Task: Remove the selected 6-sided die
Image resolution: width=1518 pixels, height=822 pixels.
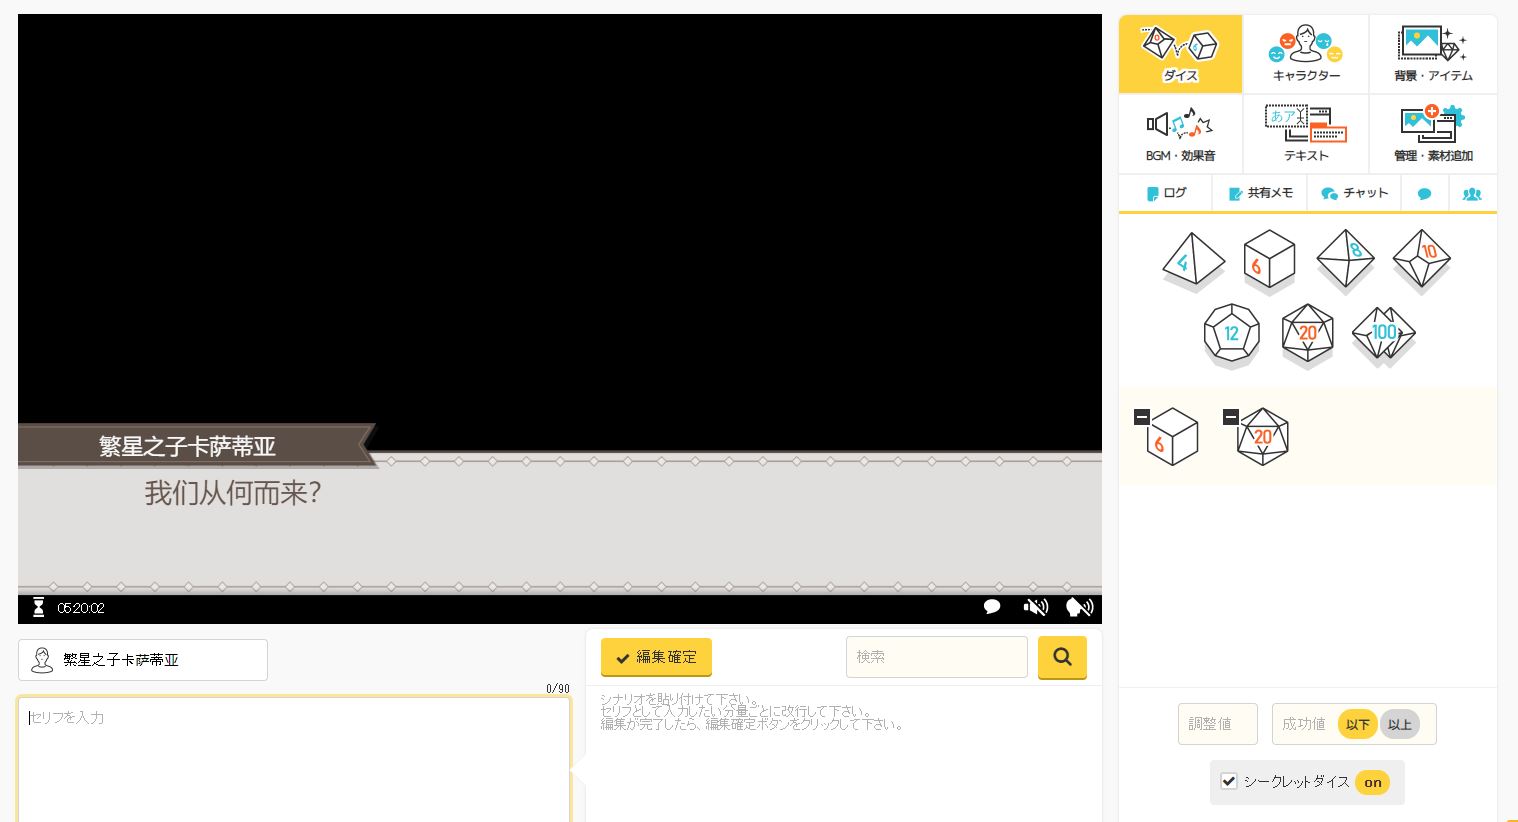Action: tap(1142, 417)
